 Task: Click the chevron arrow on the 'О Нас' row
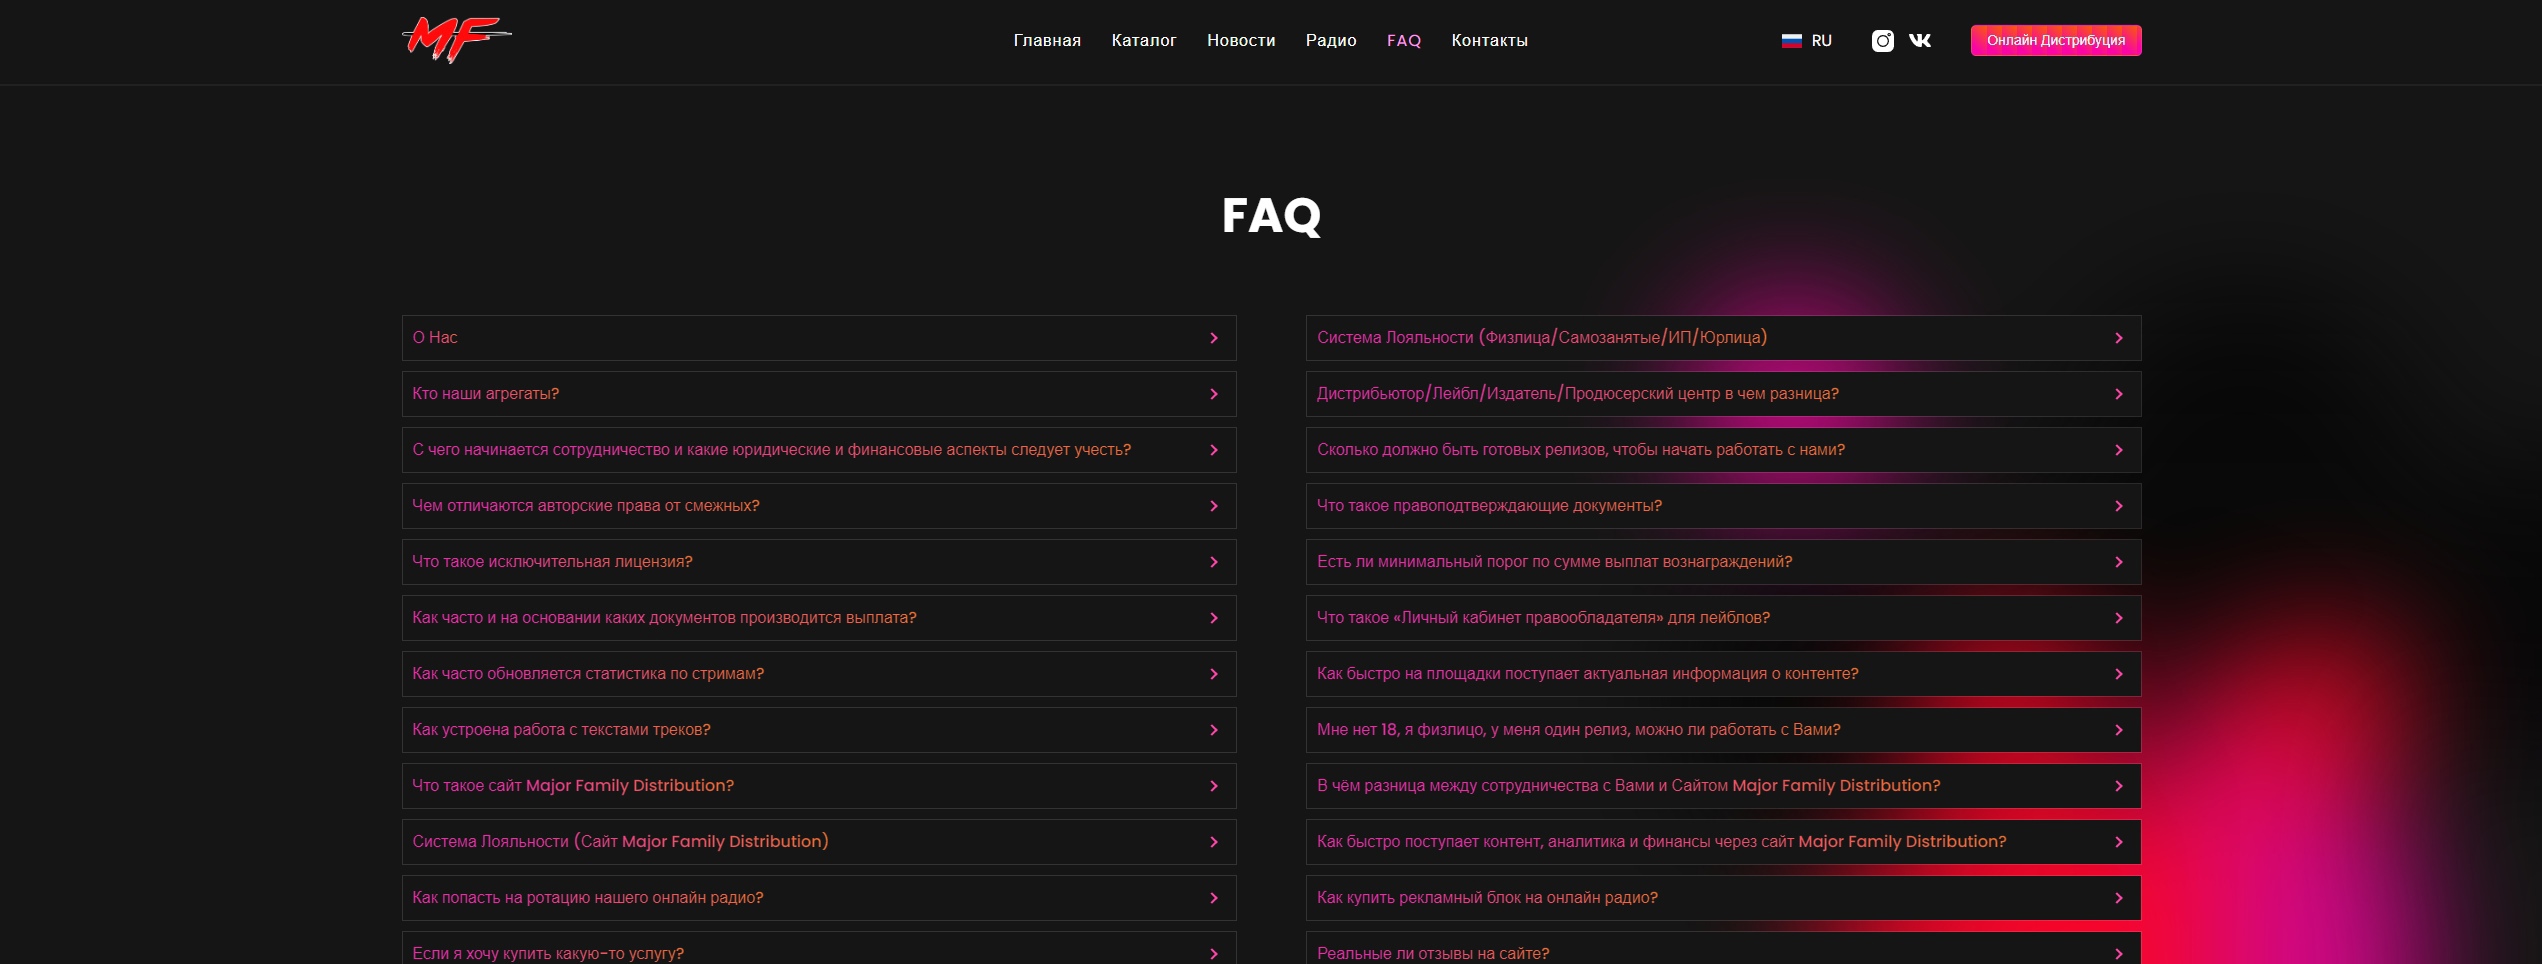tap(1214, 339)
